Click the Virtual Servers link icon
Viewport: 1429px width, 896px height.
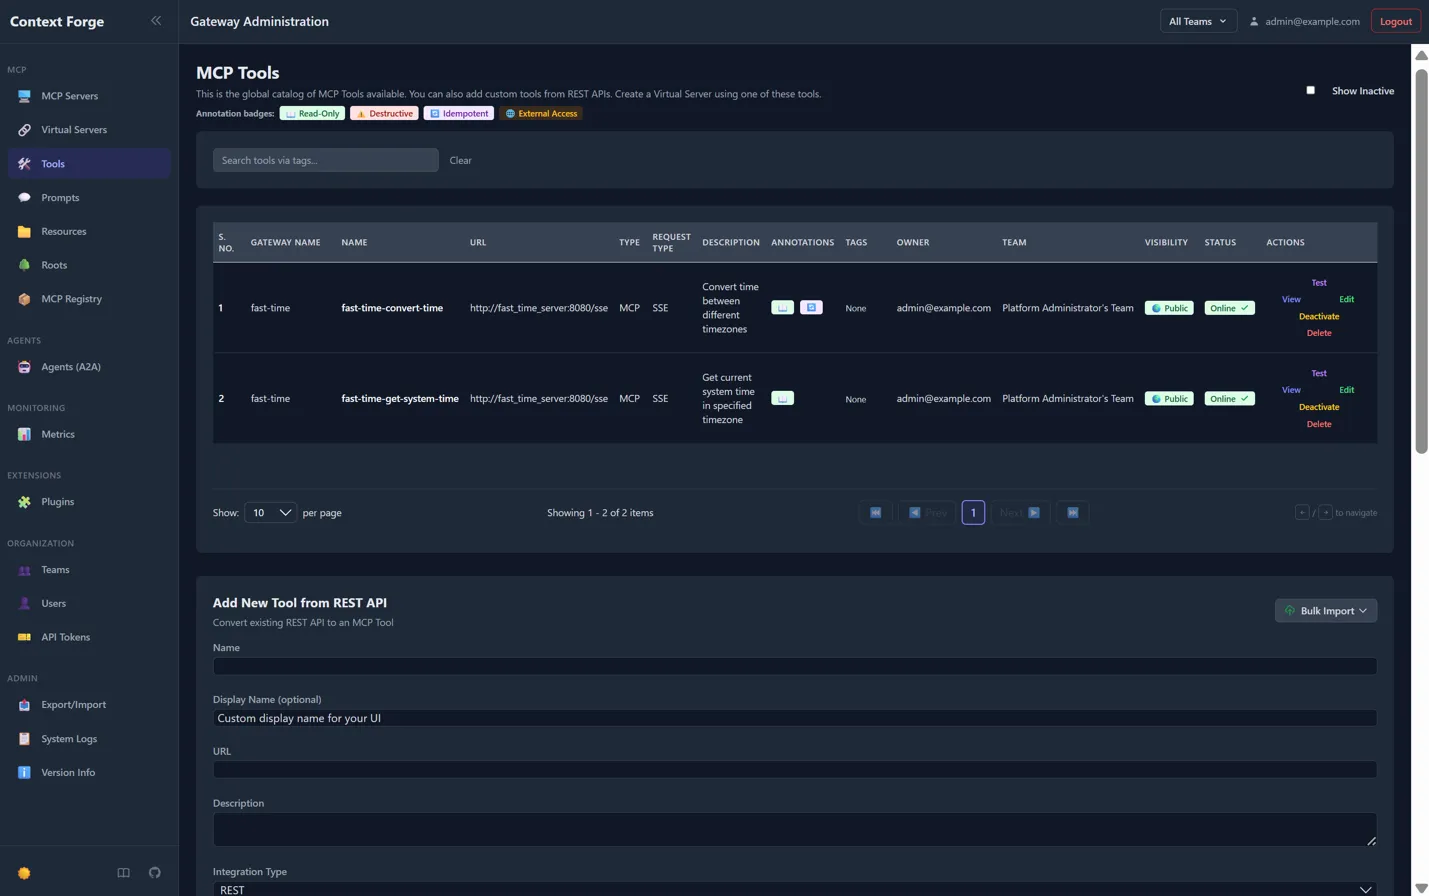pyautogui.click(x=24, y=130)
